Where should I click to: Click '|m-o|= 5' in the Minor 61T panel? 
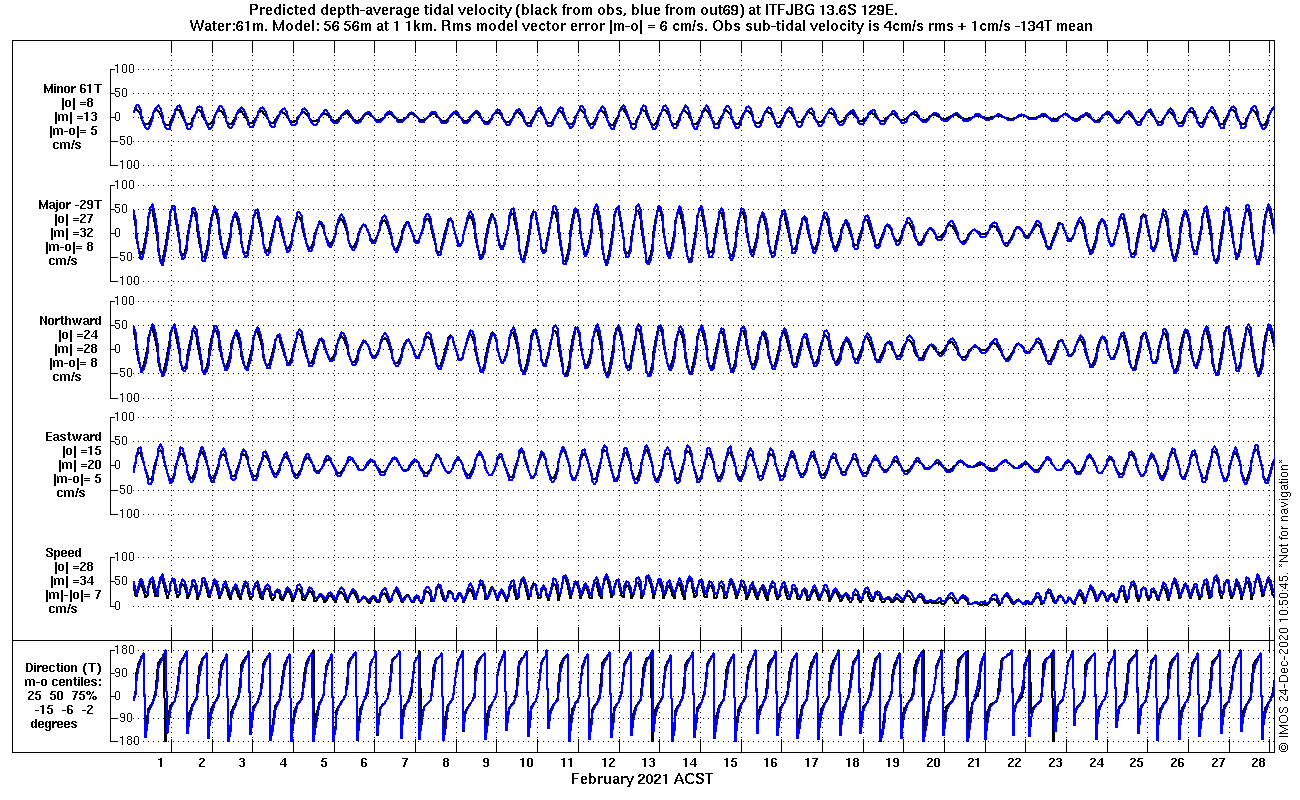(71, 130)
